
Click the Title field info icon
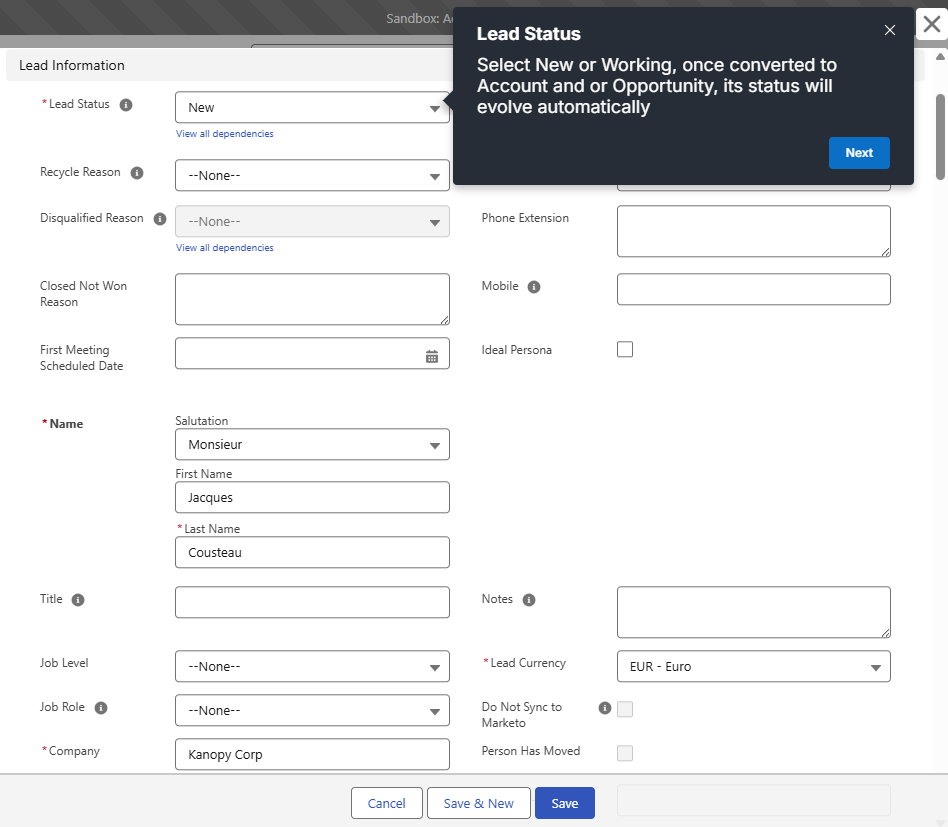click(78, 600)
